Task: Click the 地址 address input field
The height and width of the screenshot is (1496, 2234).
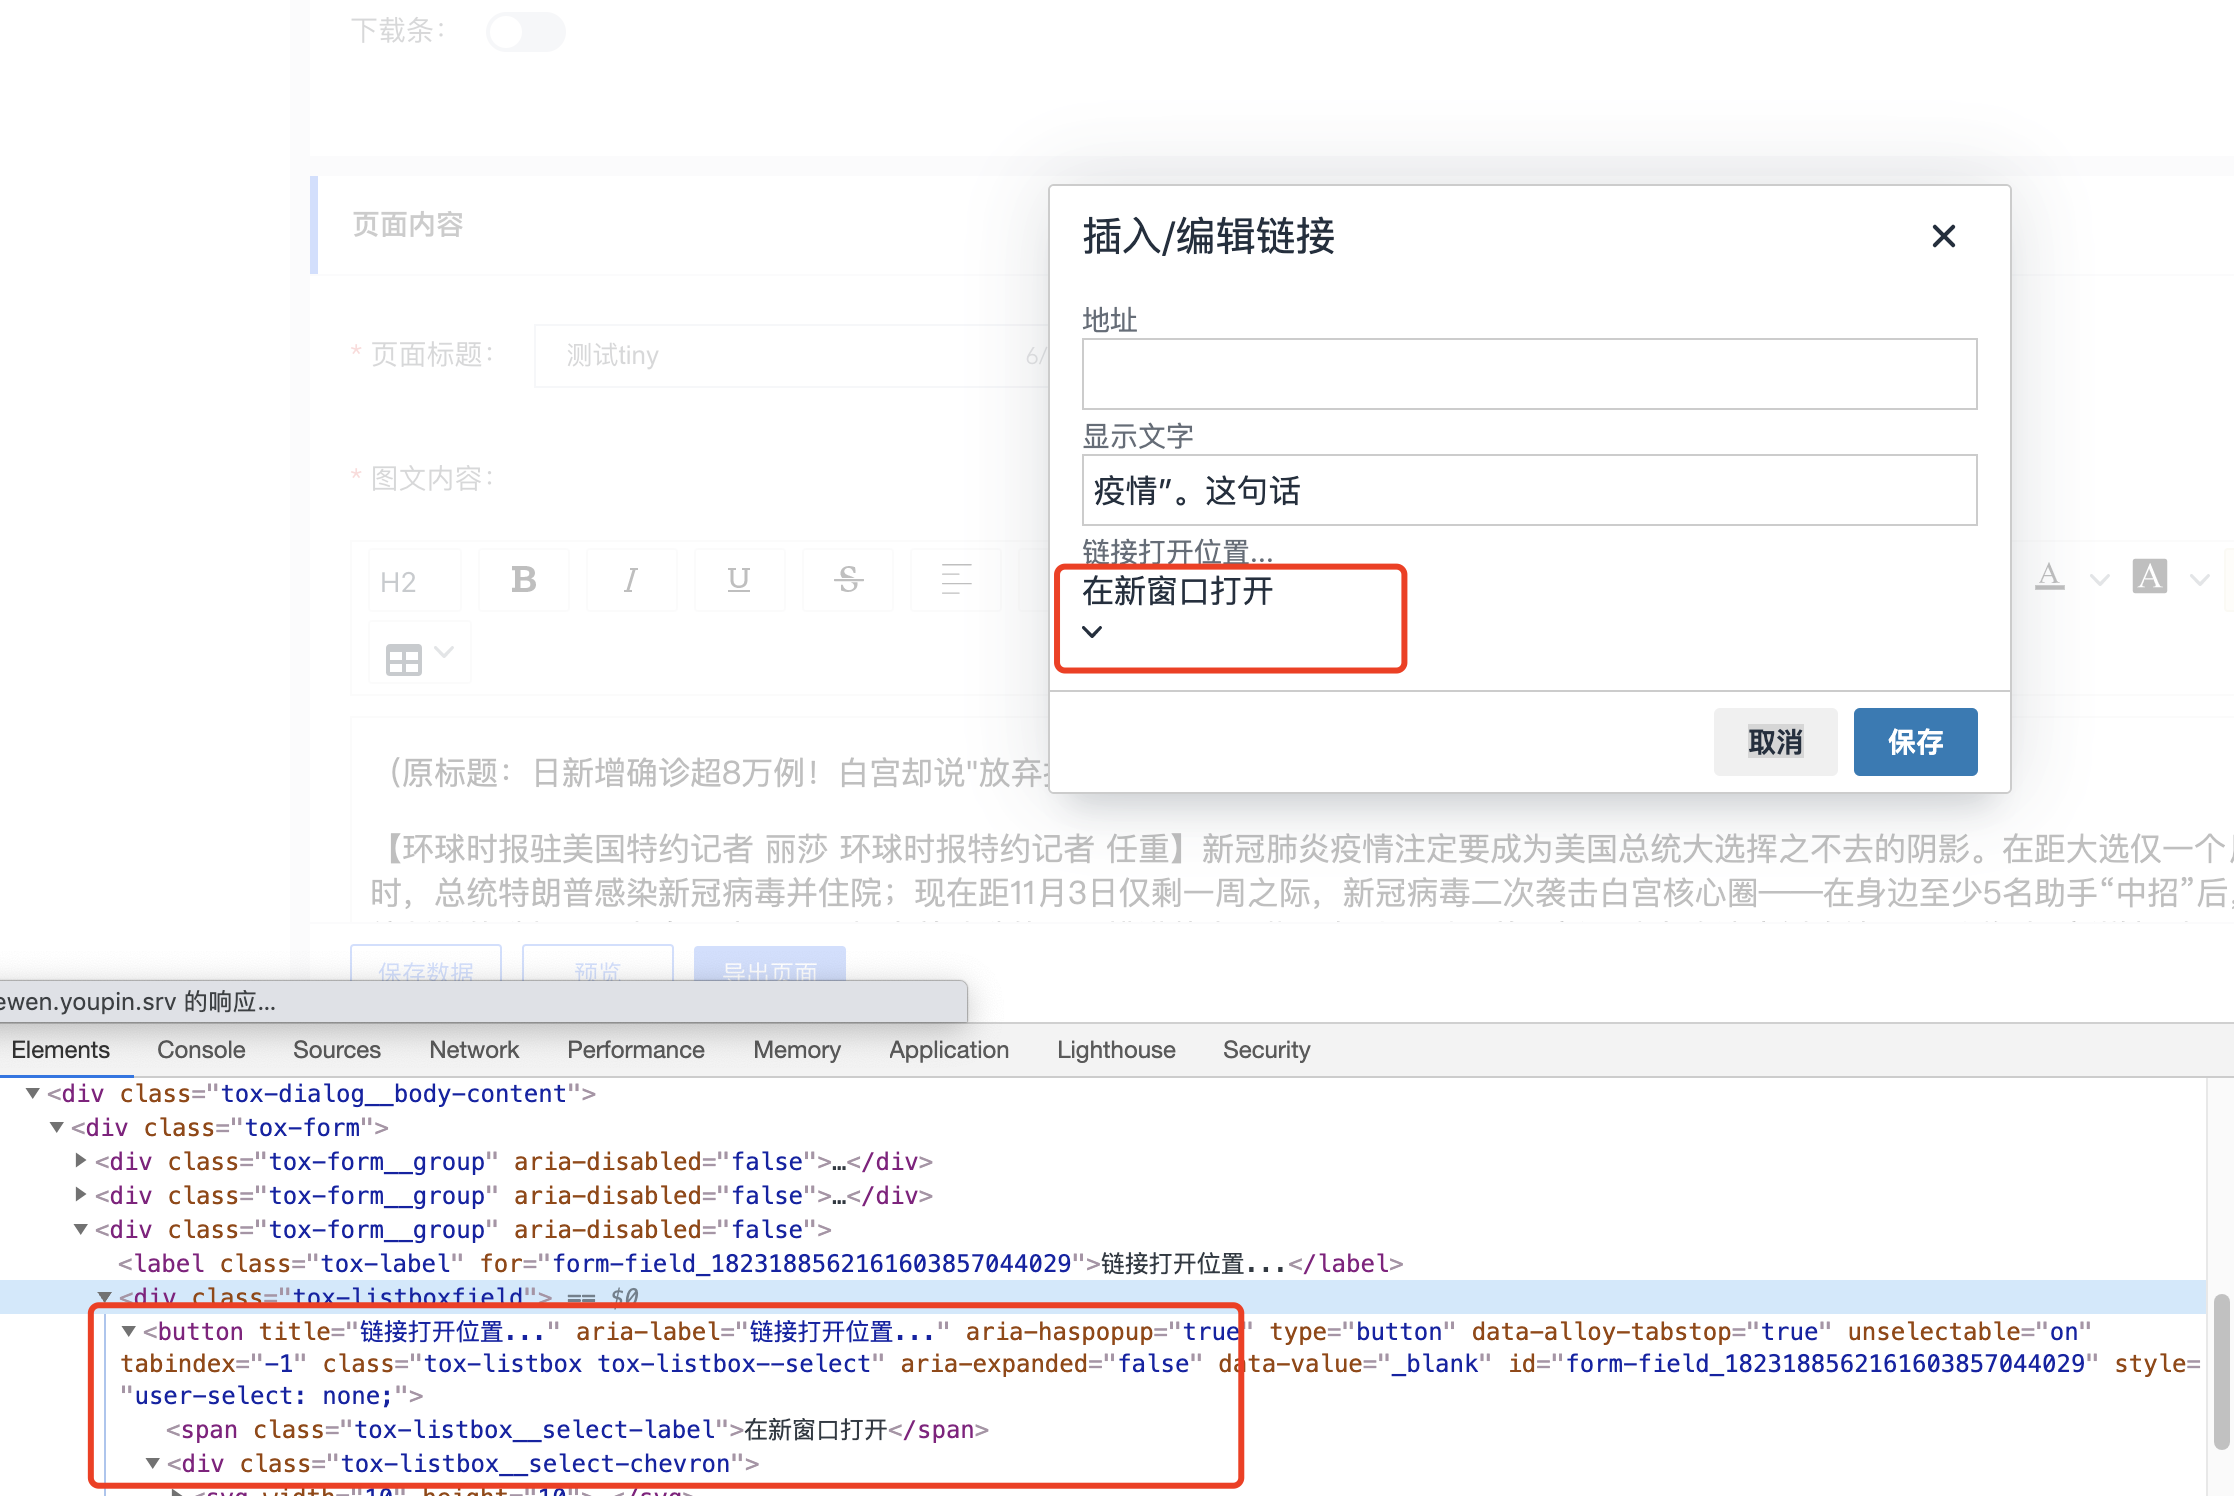Action: coord(1528,373)
